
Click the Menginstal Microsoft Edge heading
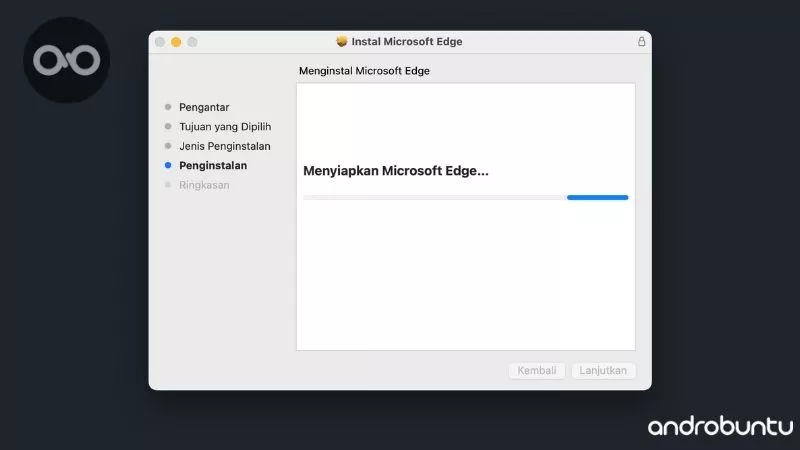[x=364, y=71]
